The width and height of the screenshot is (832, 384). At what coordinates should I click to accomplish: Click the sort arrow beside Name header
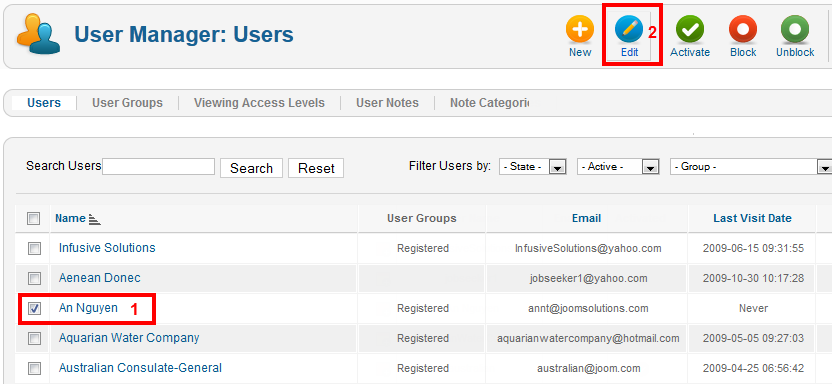tap(94, 219)
